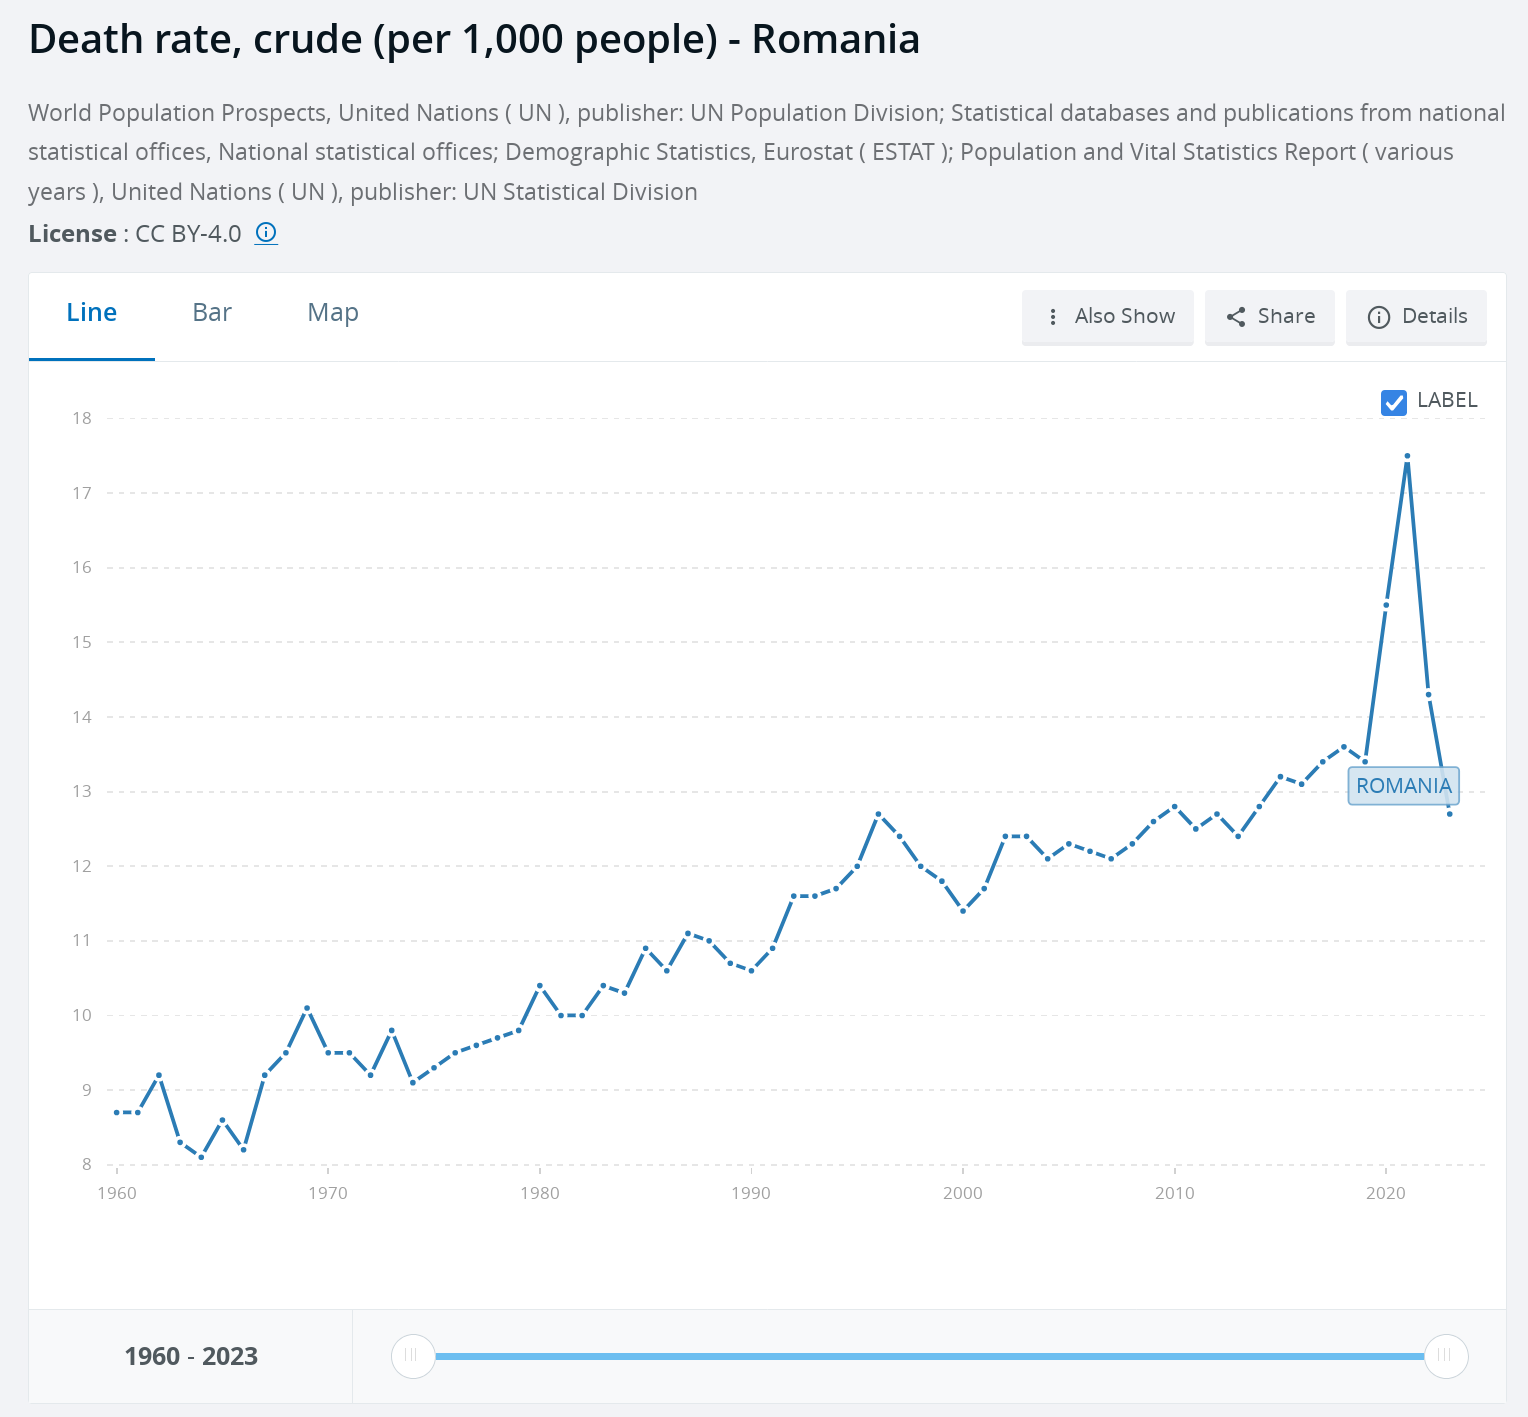The image size is (1528, 1417).
Task: Click the 2023 final data point
Action: point(1449,814)
